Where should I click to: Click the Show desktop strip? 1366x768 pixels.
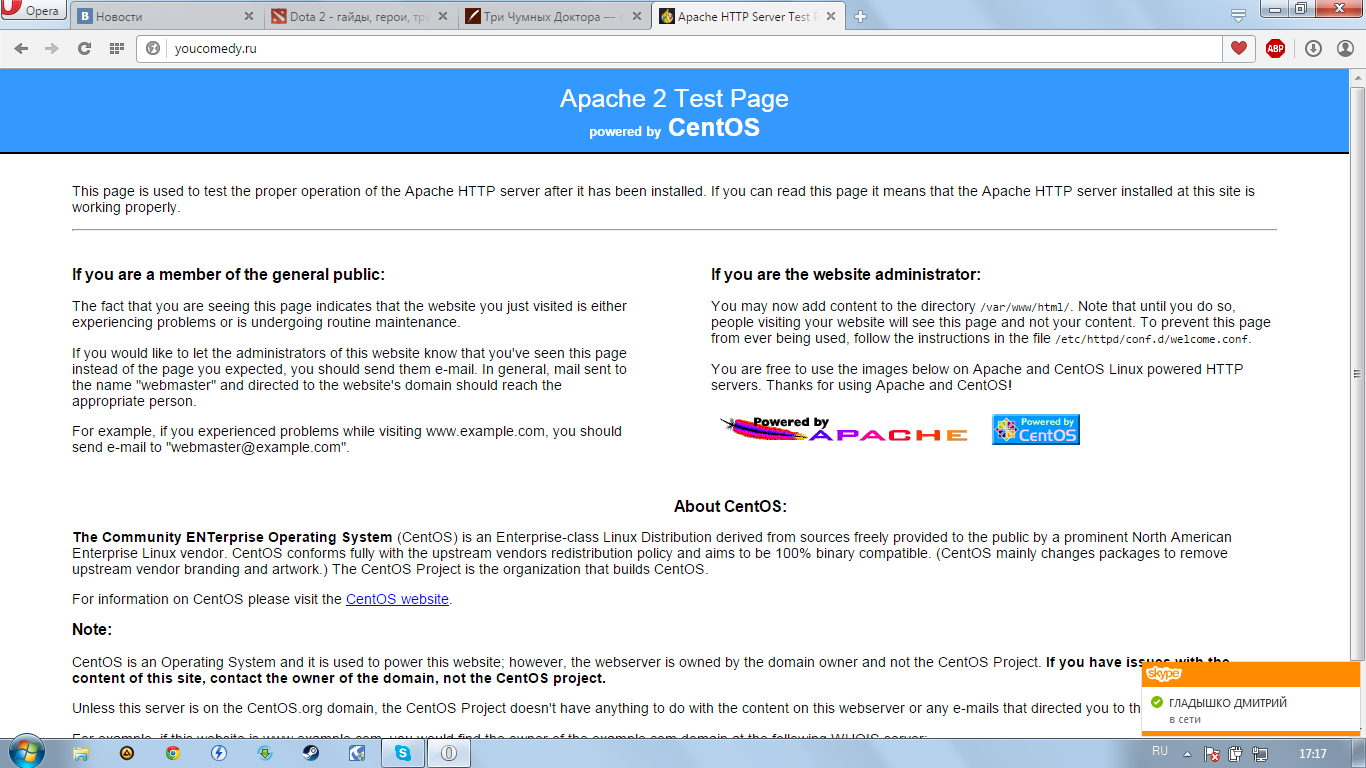1359,753
